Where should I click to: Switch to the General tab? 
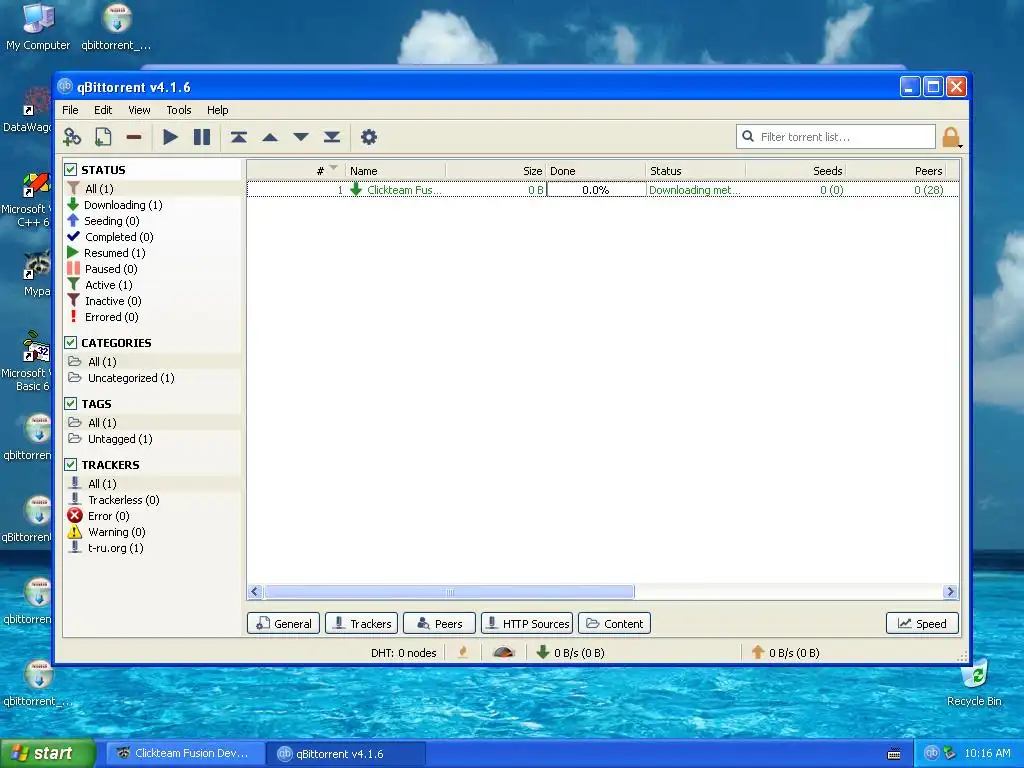pos(283,623)
